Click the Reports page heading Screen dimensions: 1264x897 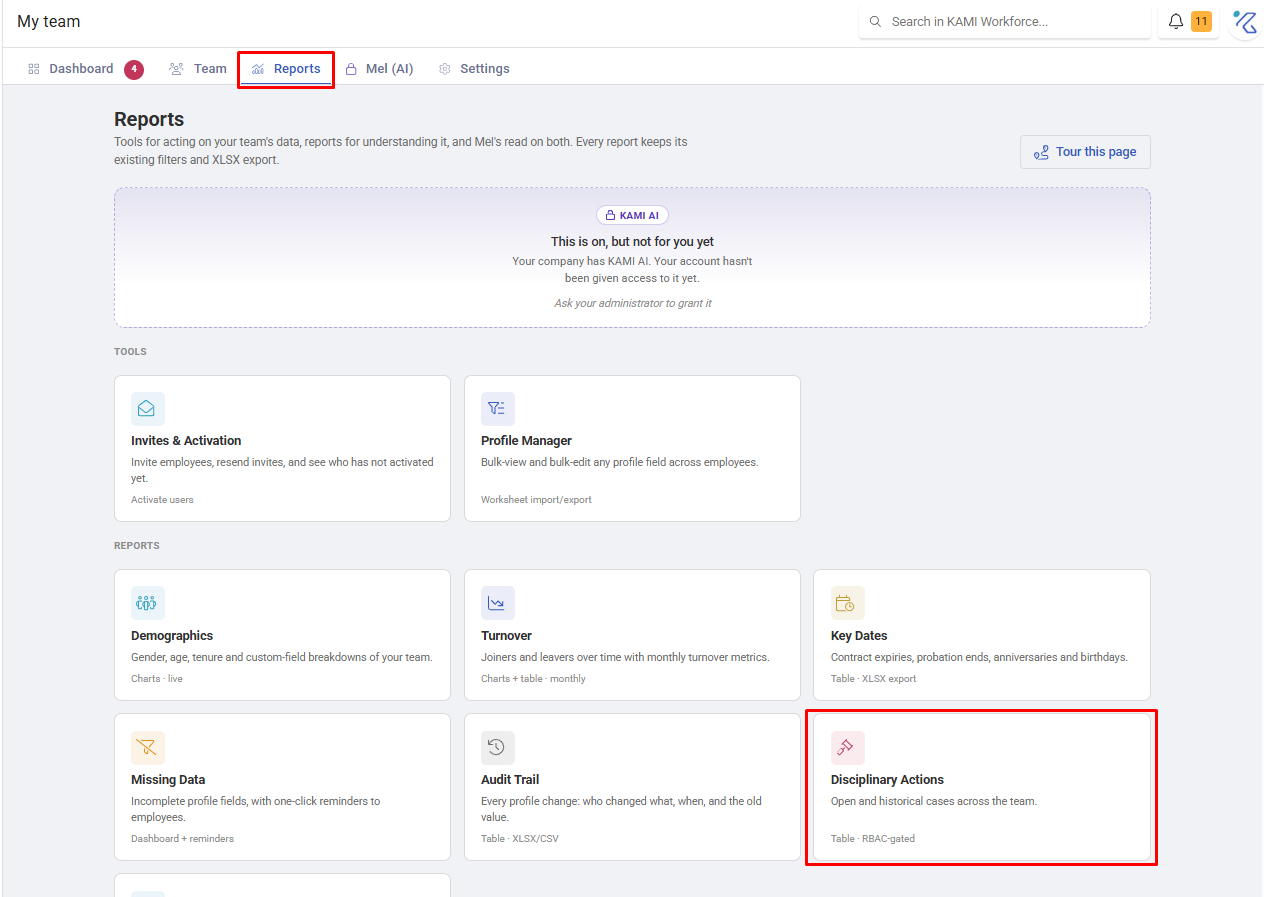pos(149,119)
